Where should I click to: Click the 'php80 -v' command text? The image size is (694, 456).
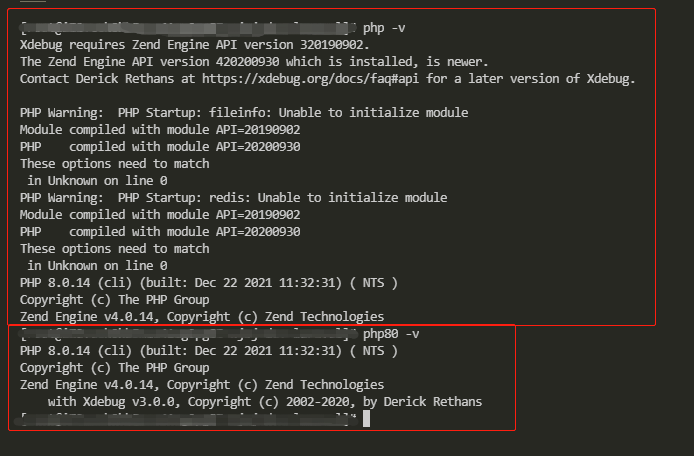391,334
